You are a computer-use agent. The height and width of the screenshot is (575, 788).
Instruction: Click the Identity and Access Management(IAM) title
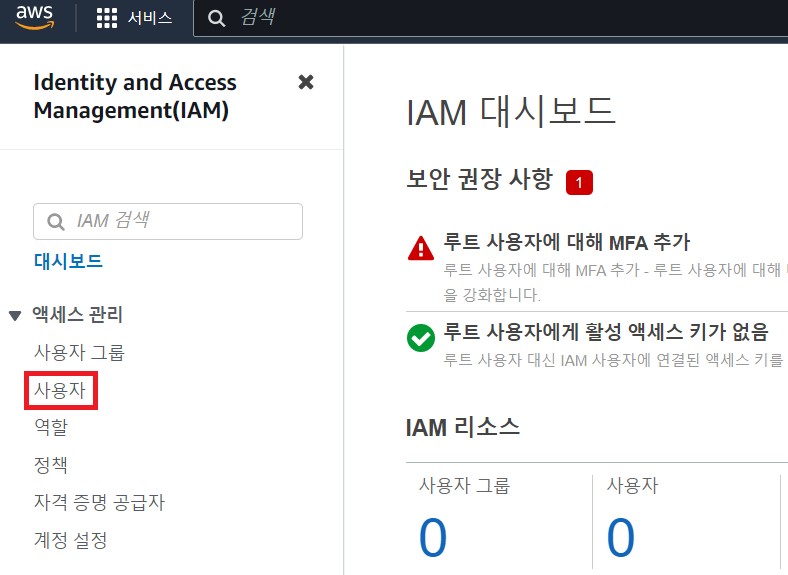click(135, 96)
